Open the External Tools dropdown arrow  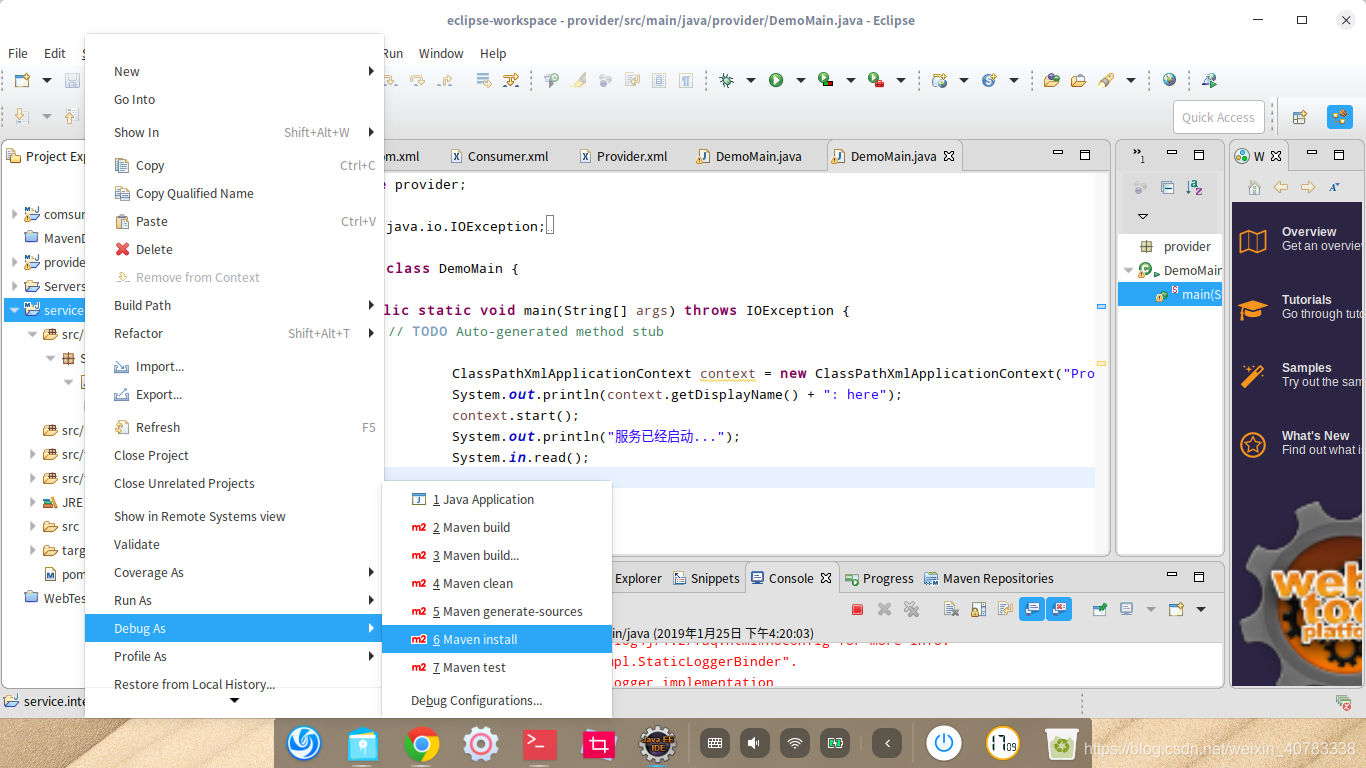coord(900,80)
